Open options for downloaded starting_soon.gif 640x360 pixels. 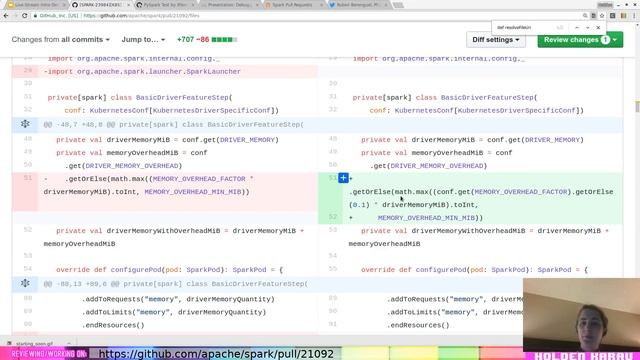click(69, 344)
